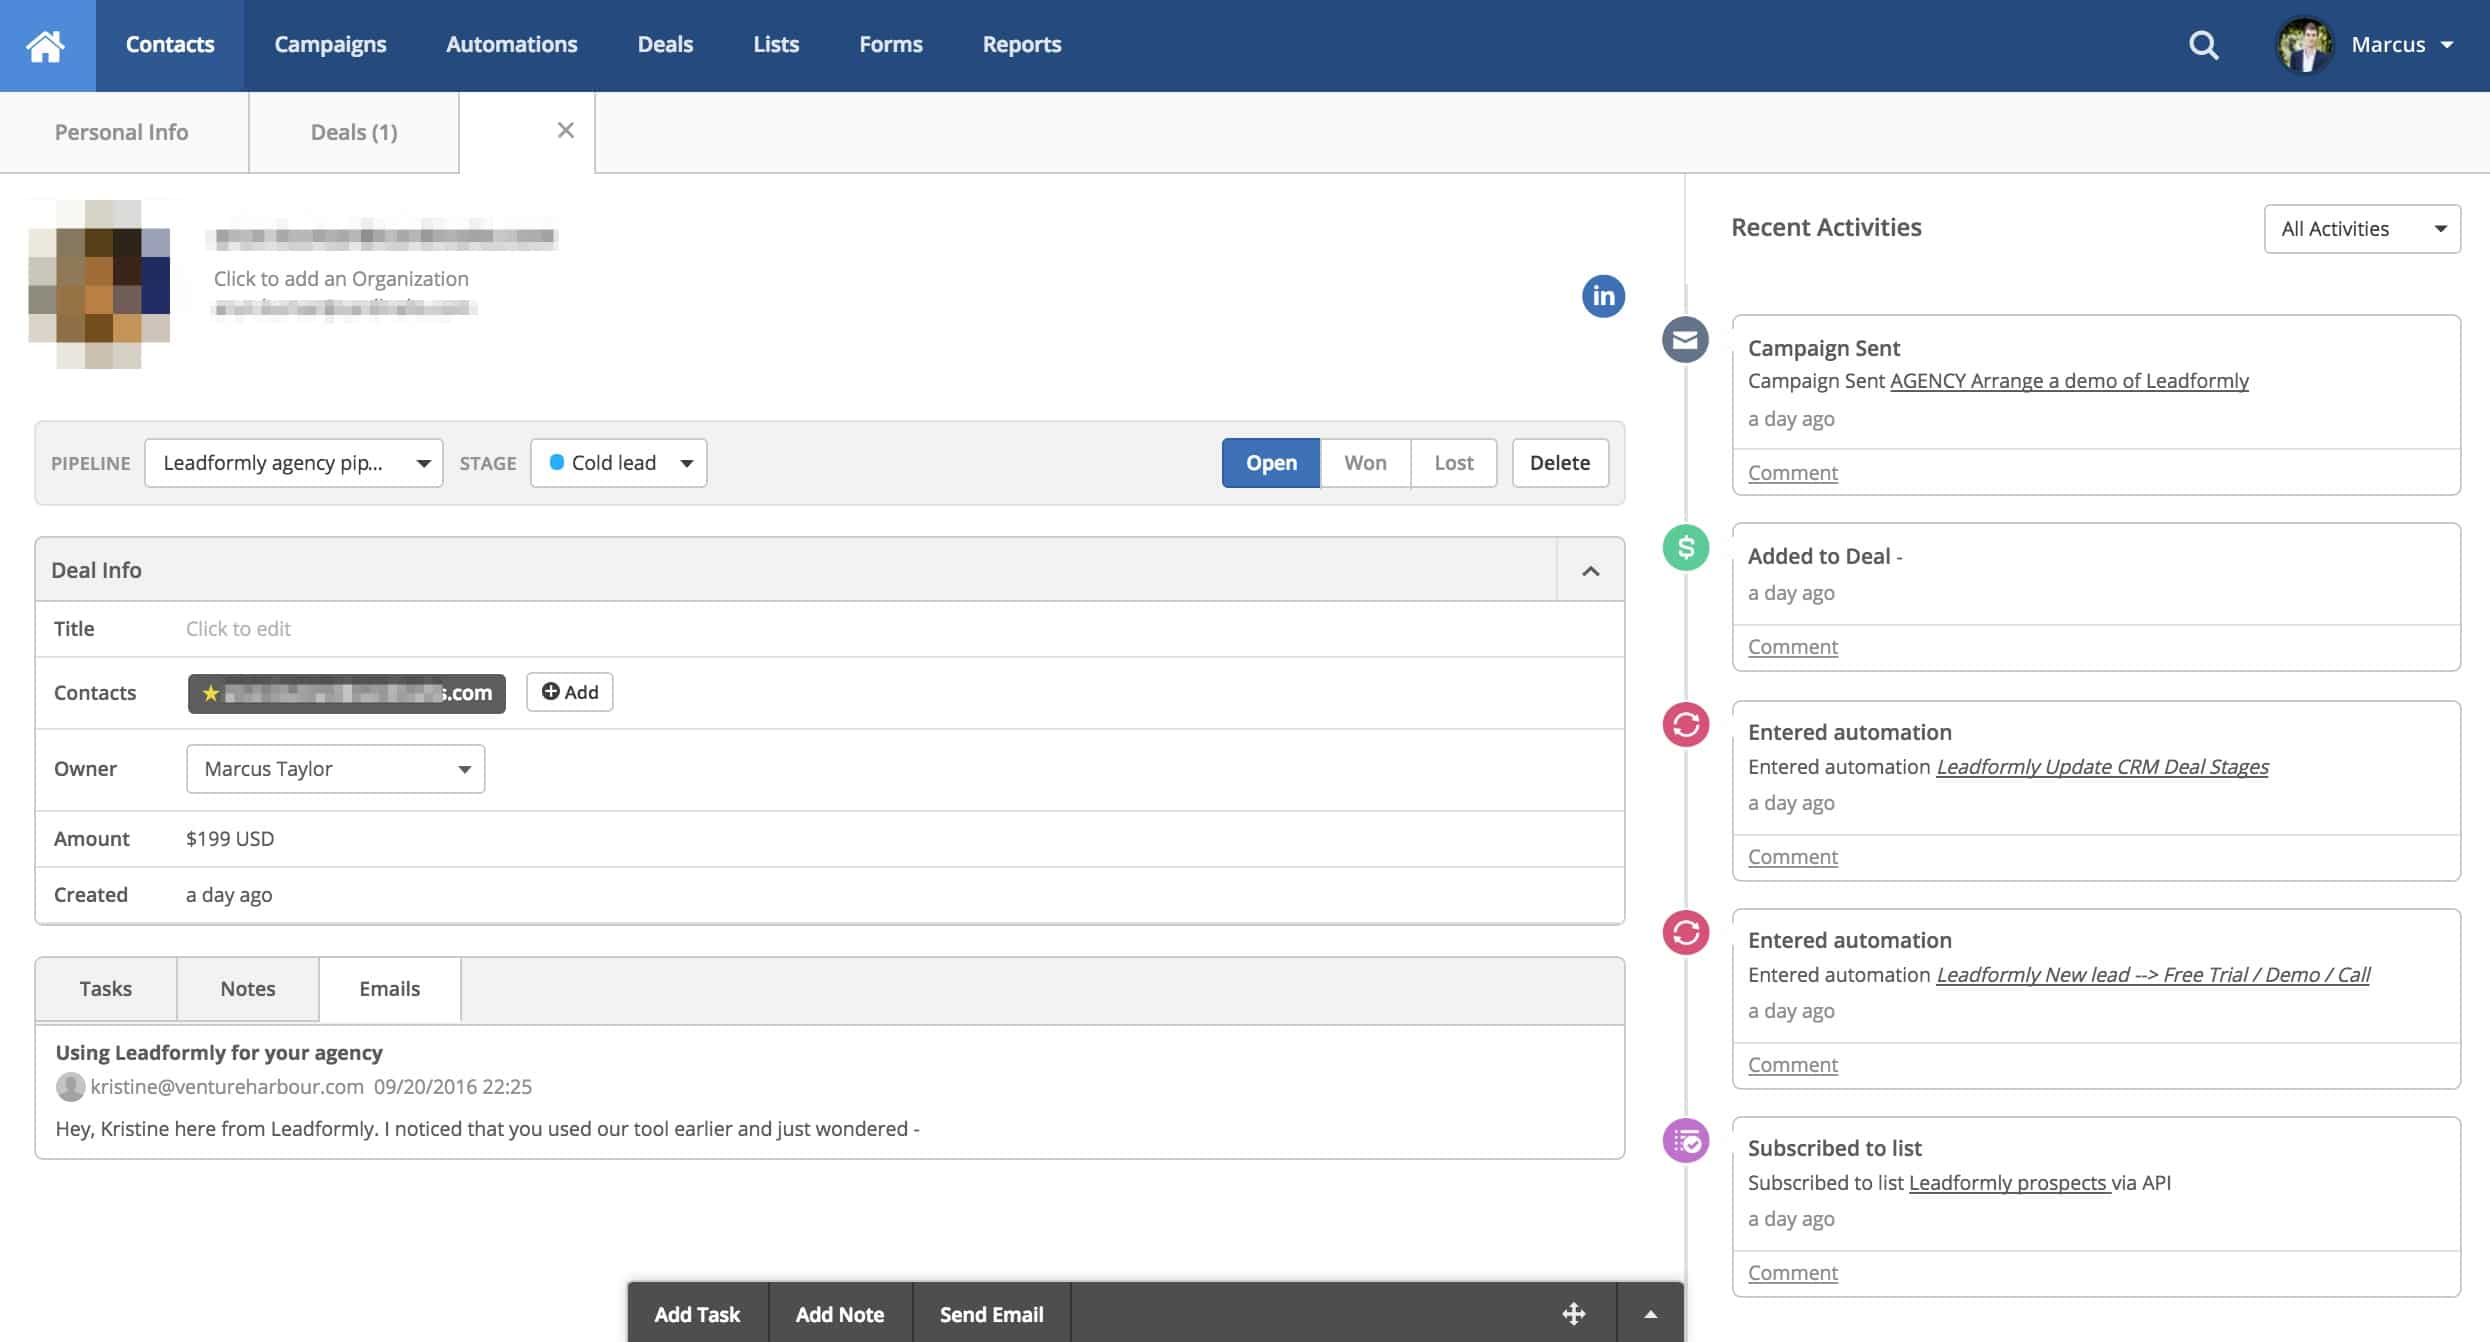
Task: Click the Won status button
Action: (x=1365, y=463)
